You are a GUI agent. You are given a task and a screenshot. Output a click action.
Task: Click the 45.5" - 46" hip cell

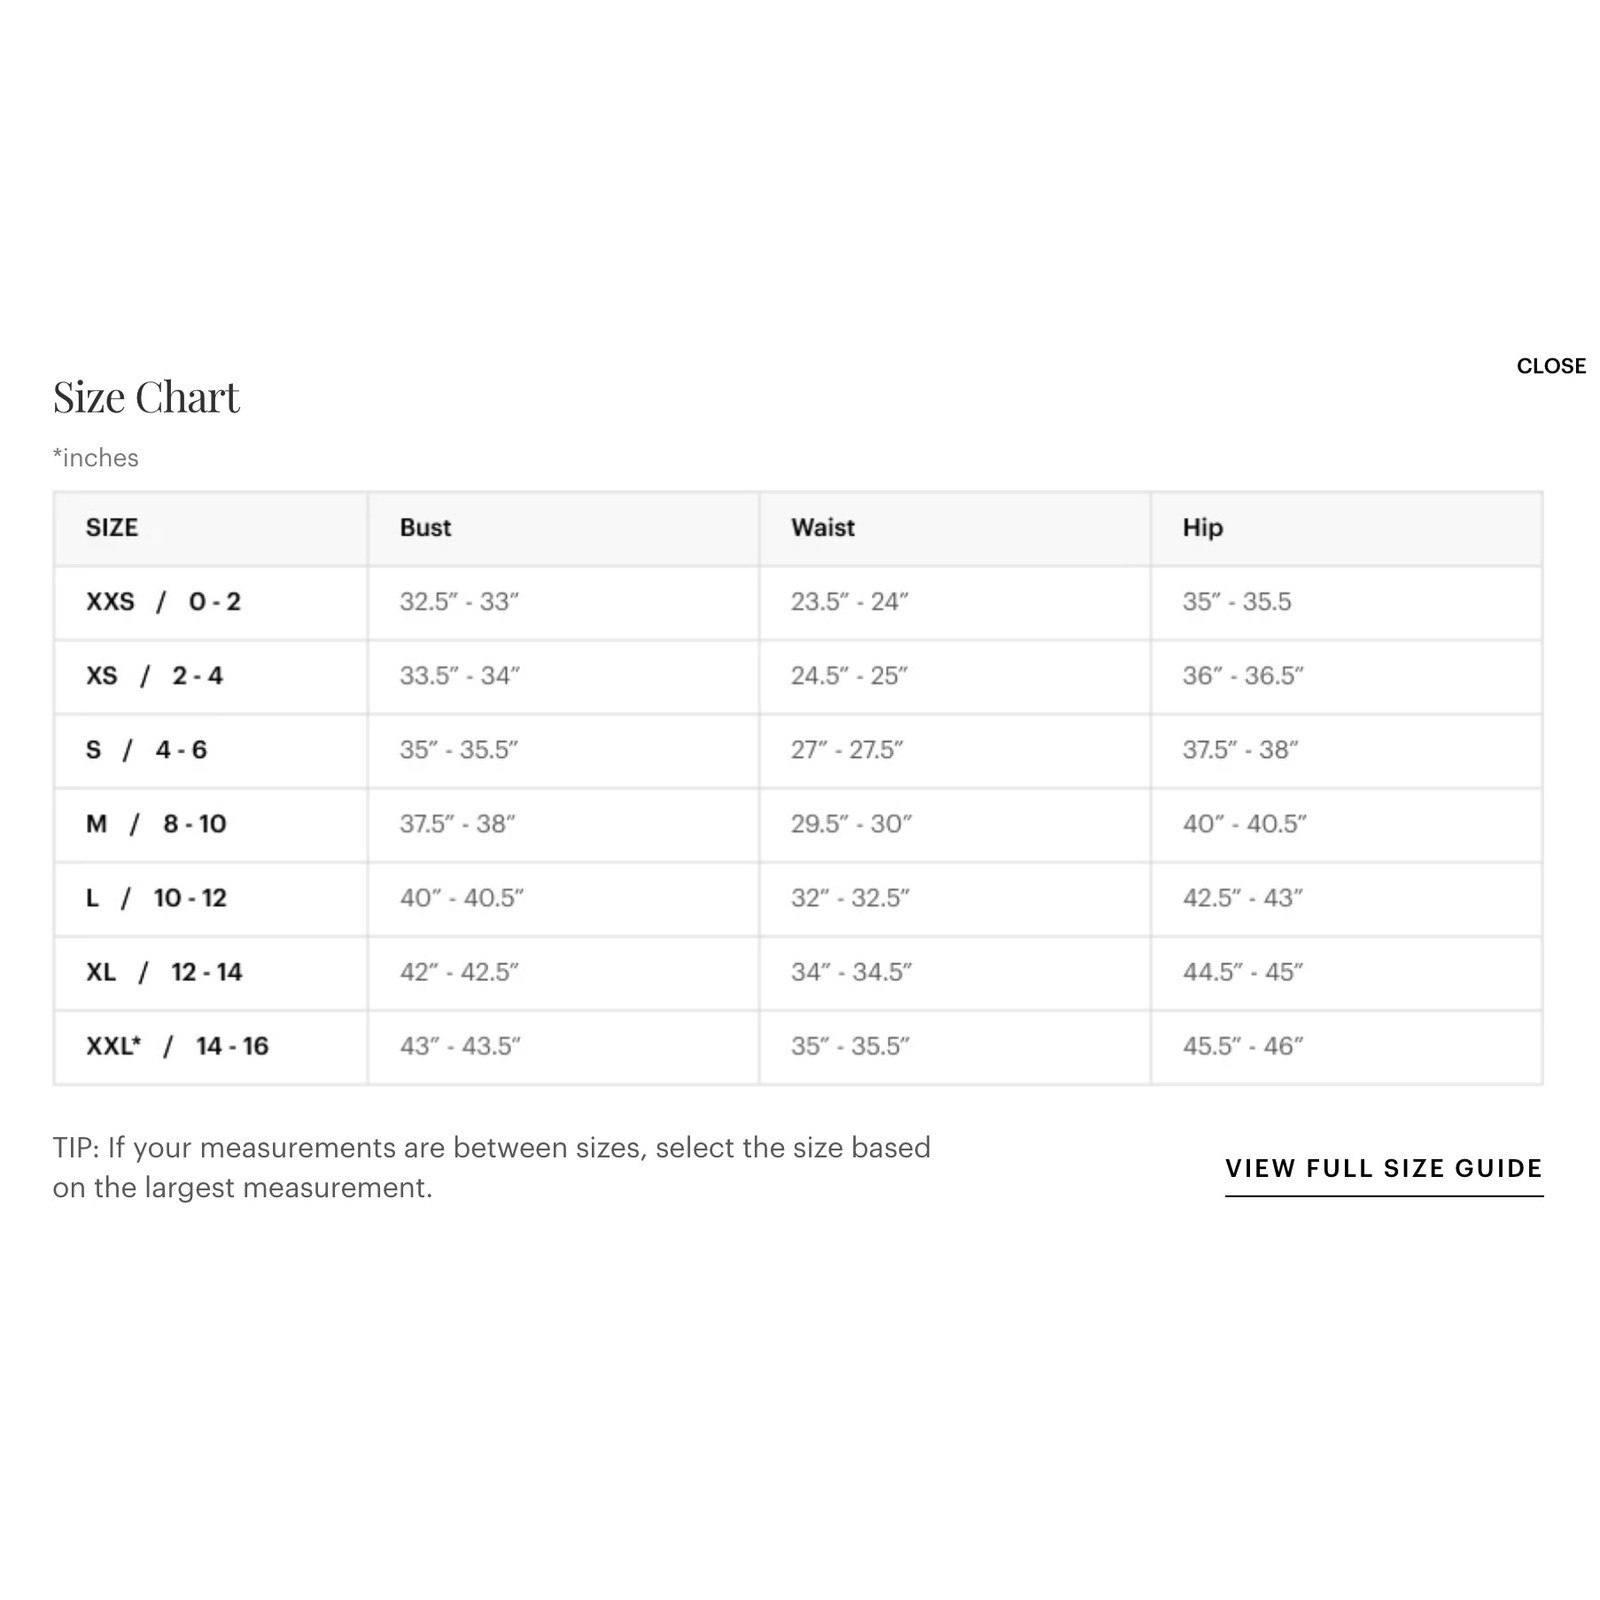click(1242, 1046)
